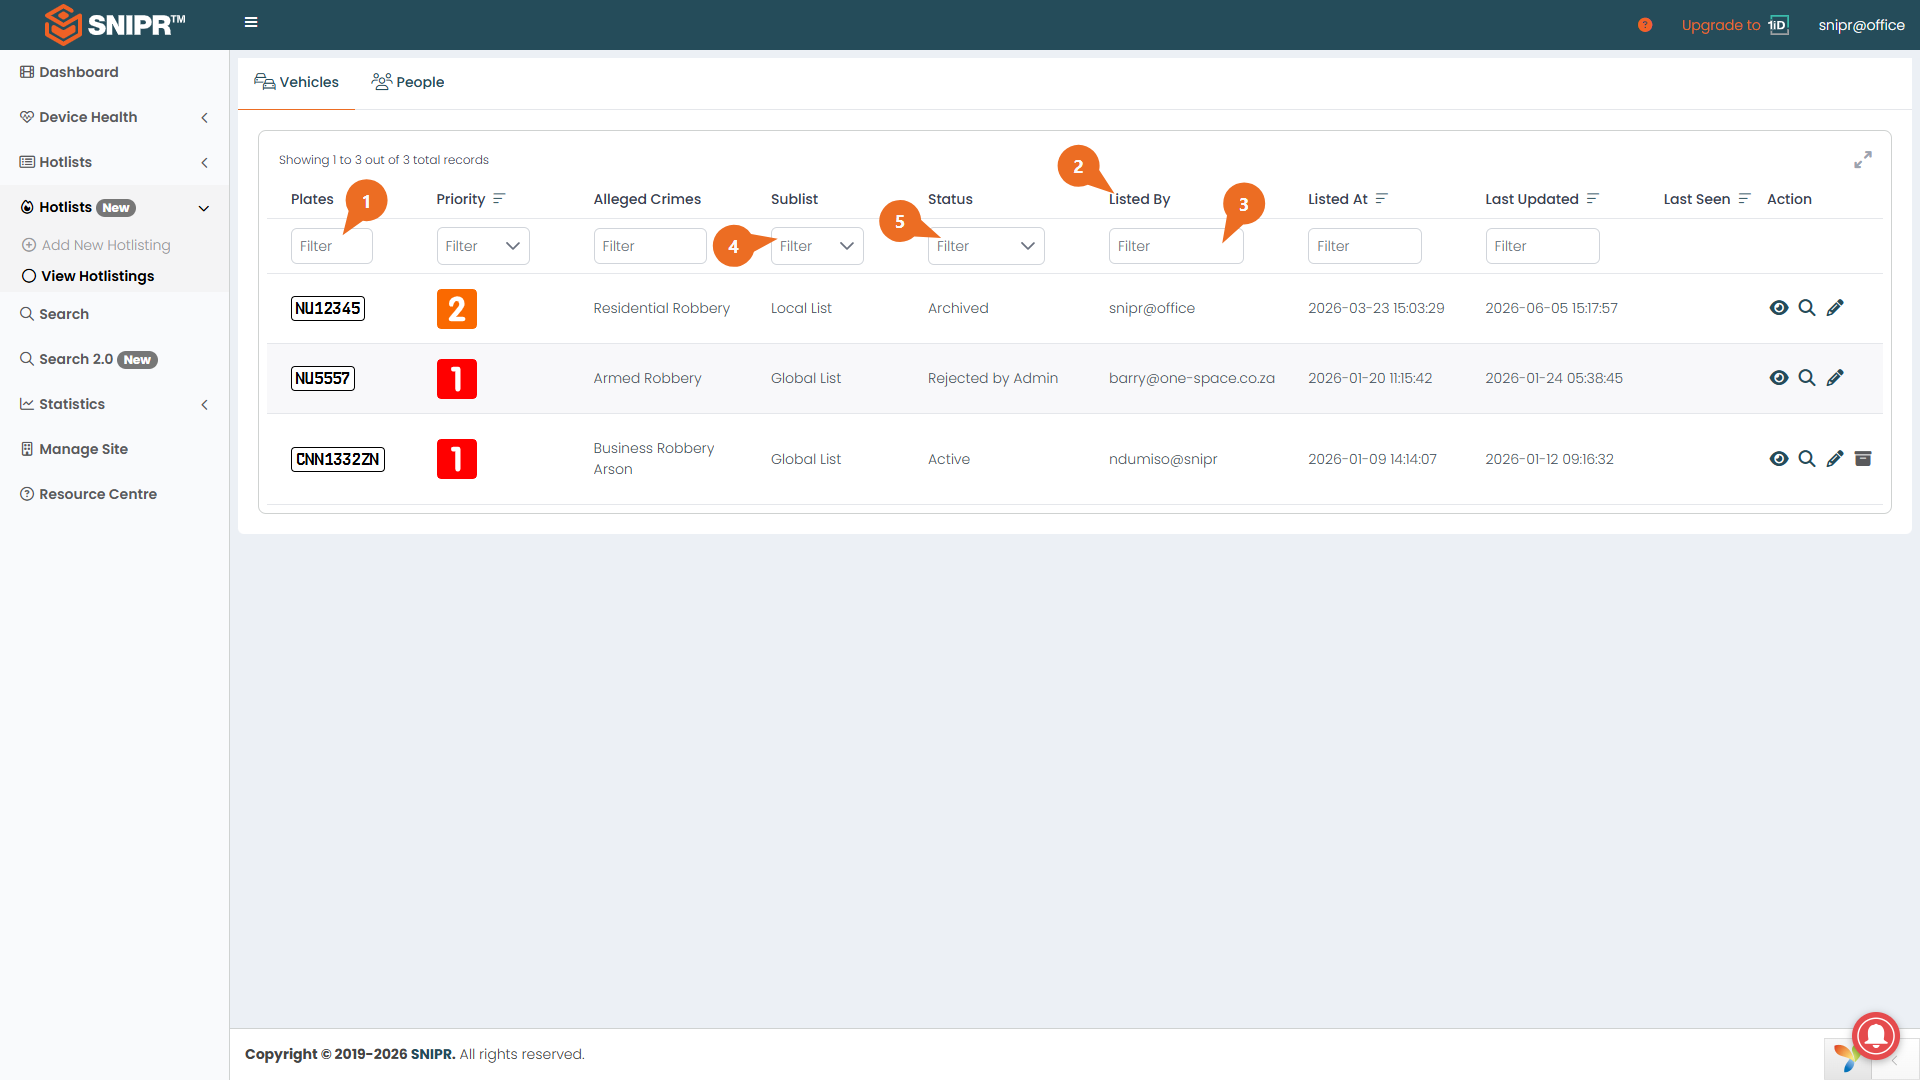Sort by Priority column icon
Image resolution: width=1920 pixels, height=1080 pixels.
coord(499,199)
